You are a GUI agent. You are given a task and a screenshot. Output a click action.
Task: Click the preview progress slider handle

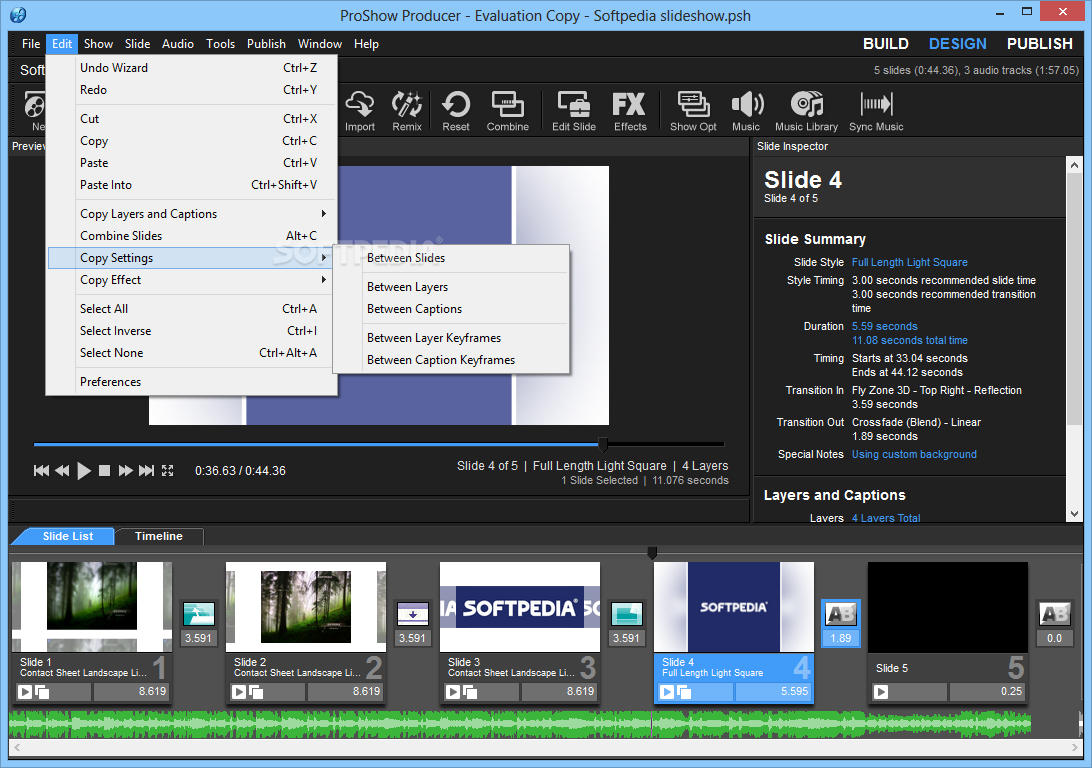(603, 444)
